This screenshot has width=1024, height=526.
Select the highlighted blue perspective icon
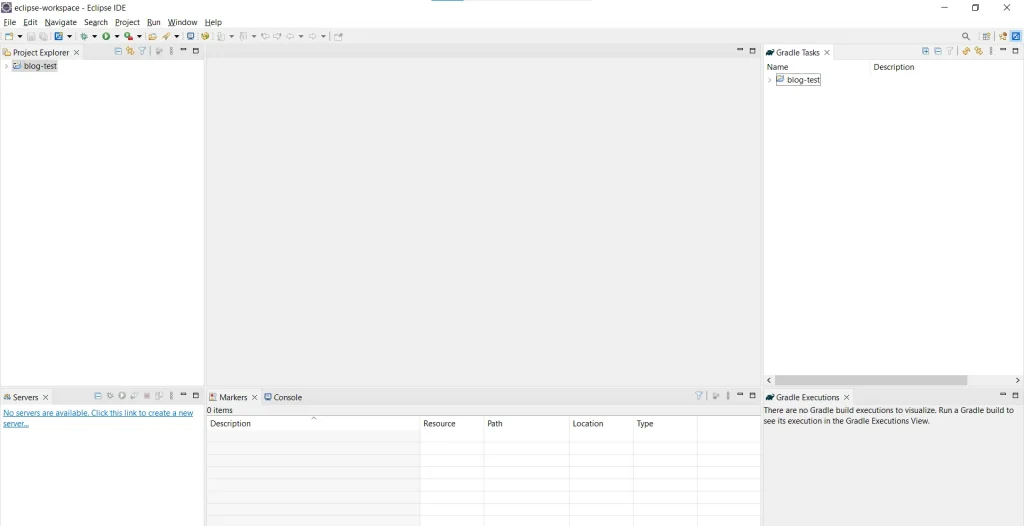1016,37
